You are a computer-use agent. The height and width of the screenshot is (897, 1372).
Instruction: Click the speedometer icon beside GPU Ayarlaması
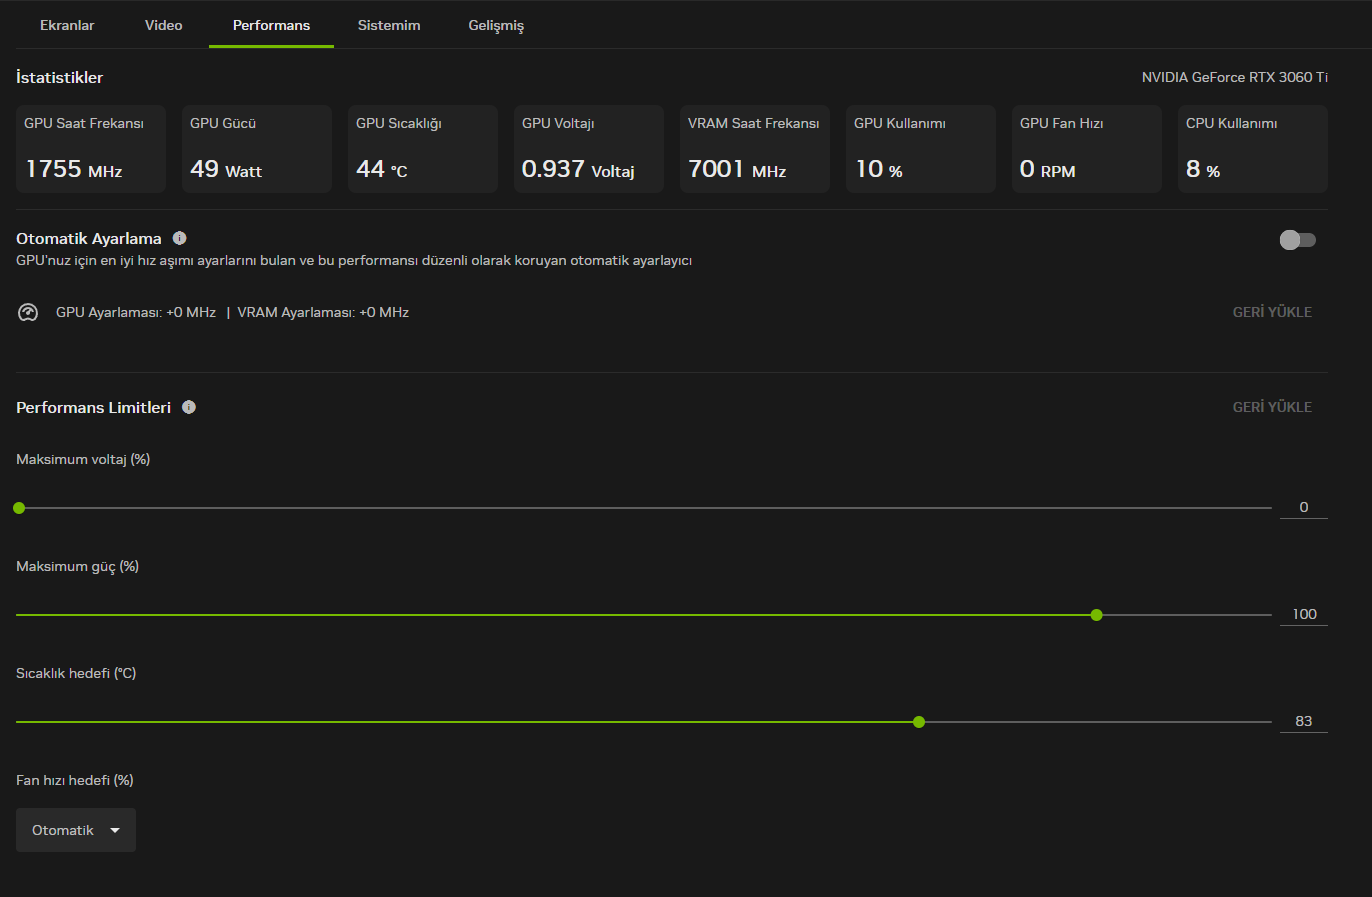pyautogui.click(x=28, y=312)
